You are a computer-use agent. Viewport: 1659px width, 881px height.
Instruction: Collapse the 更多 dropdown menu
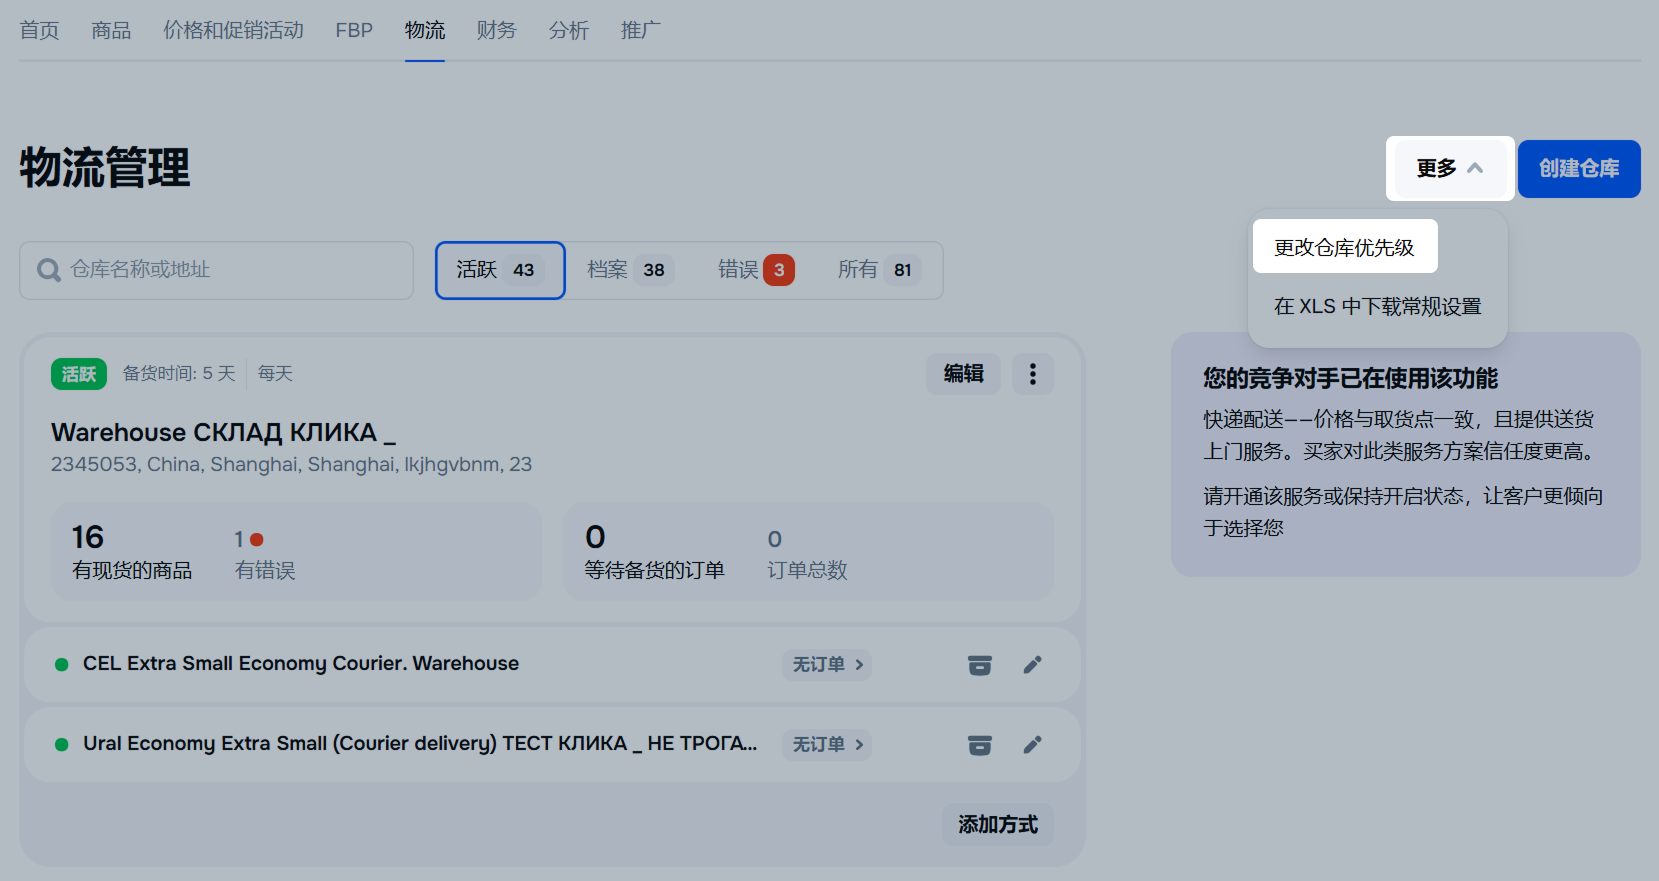[x=1449, y=169]
